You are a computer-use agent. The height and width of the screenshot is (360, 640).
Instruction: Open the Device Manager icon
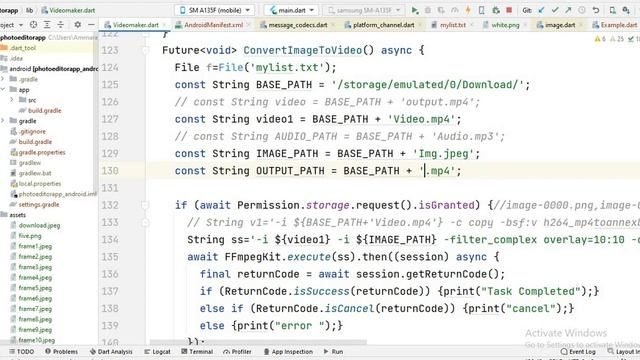[613, 10]
